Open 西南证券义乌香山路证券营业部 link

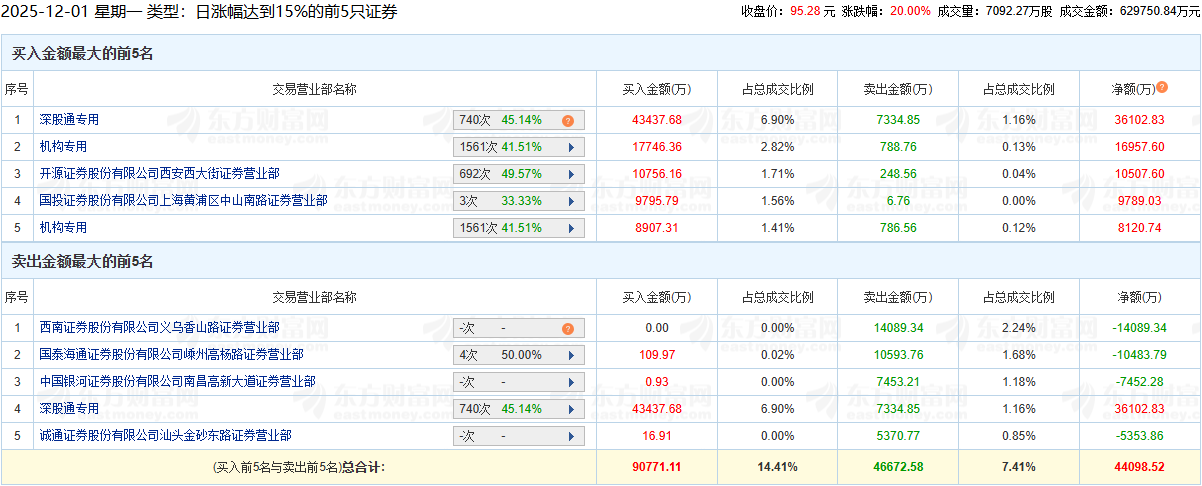point(159,327)
